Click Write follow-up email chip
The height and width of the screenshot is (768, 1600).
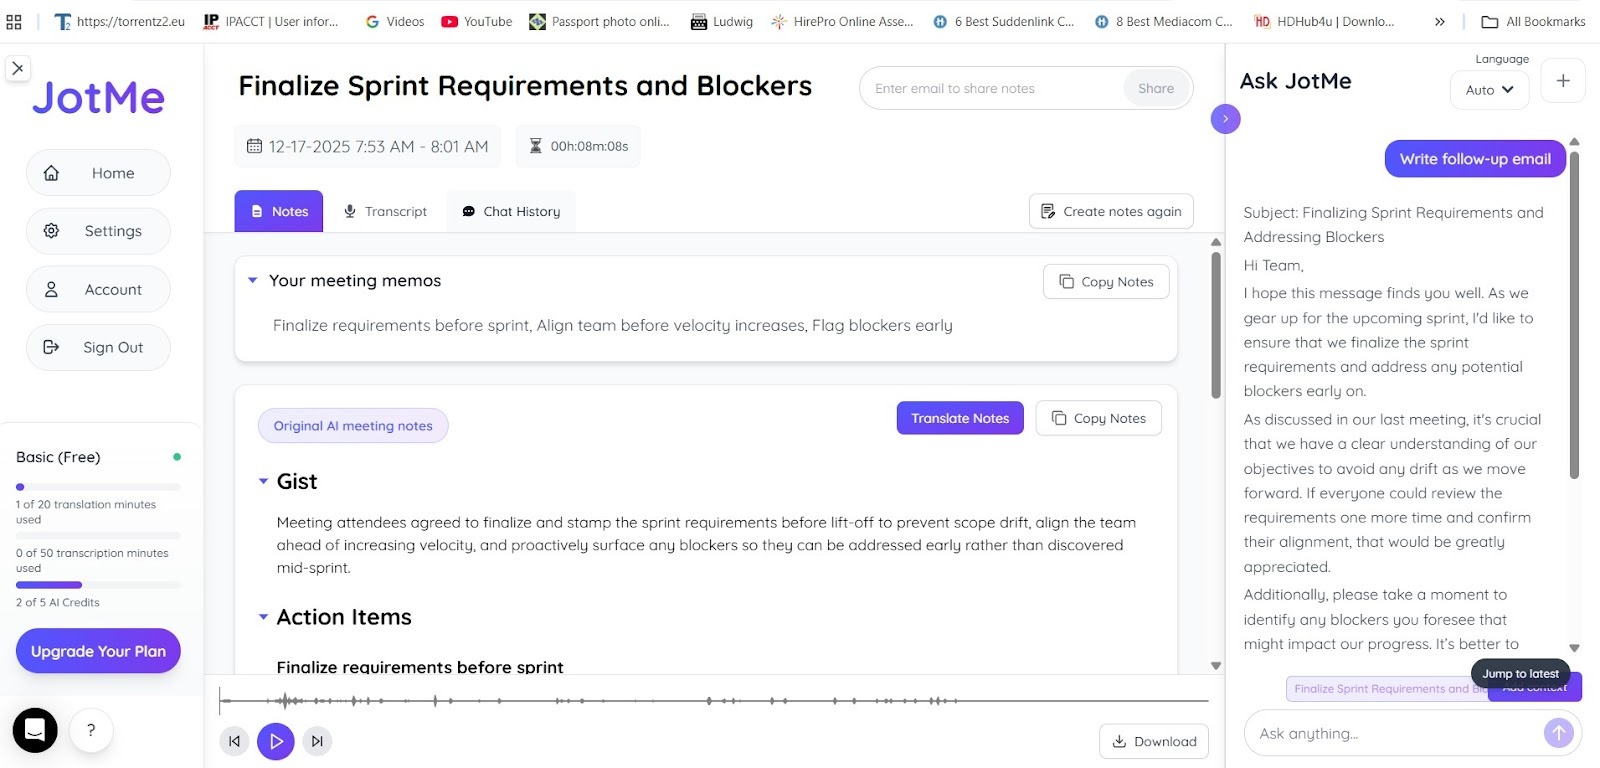[x=1475, y=159]
